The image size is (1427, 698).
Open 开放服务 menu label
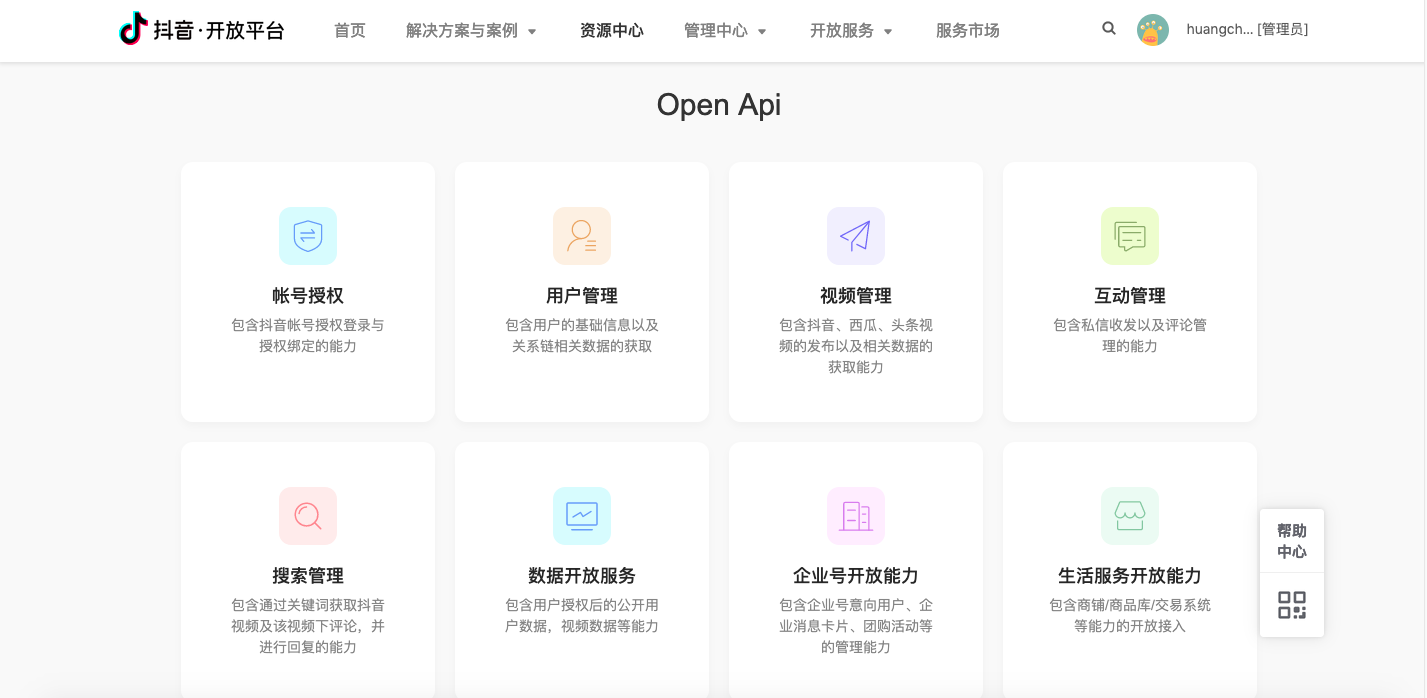[x=842, y=31]
